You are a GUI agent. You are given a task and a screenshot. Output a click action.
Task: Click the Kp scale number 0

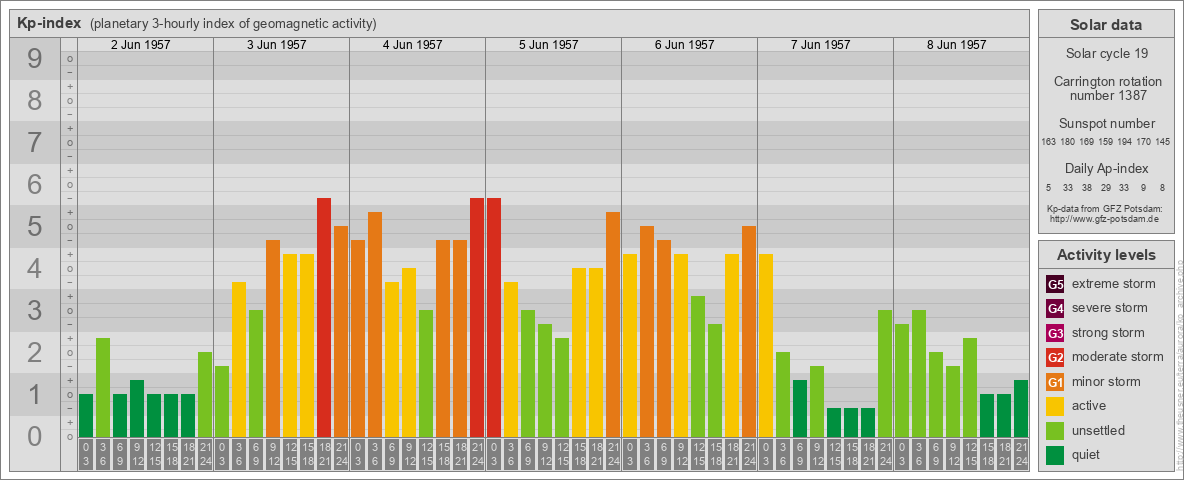click(x=35, y=436)
